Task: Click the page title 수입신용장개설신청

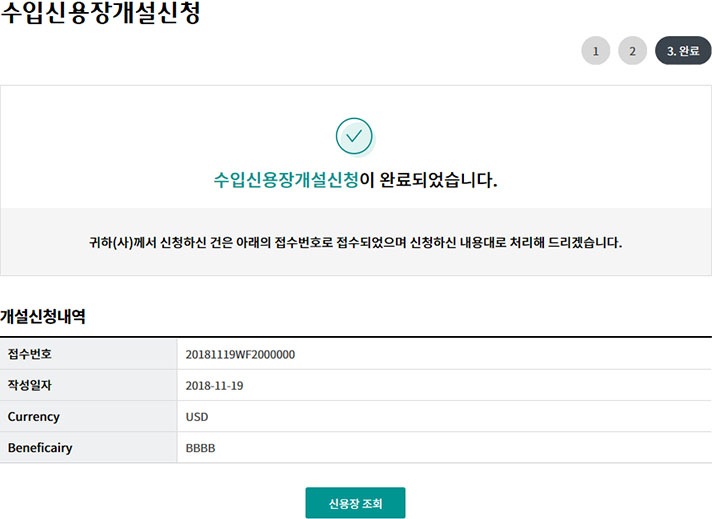Action: 100,16
